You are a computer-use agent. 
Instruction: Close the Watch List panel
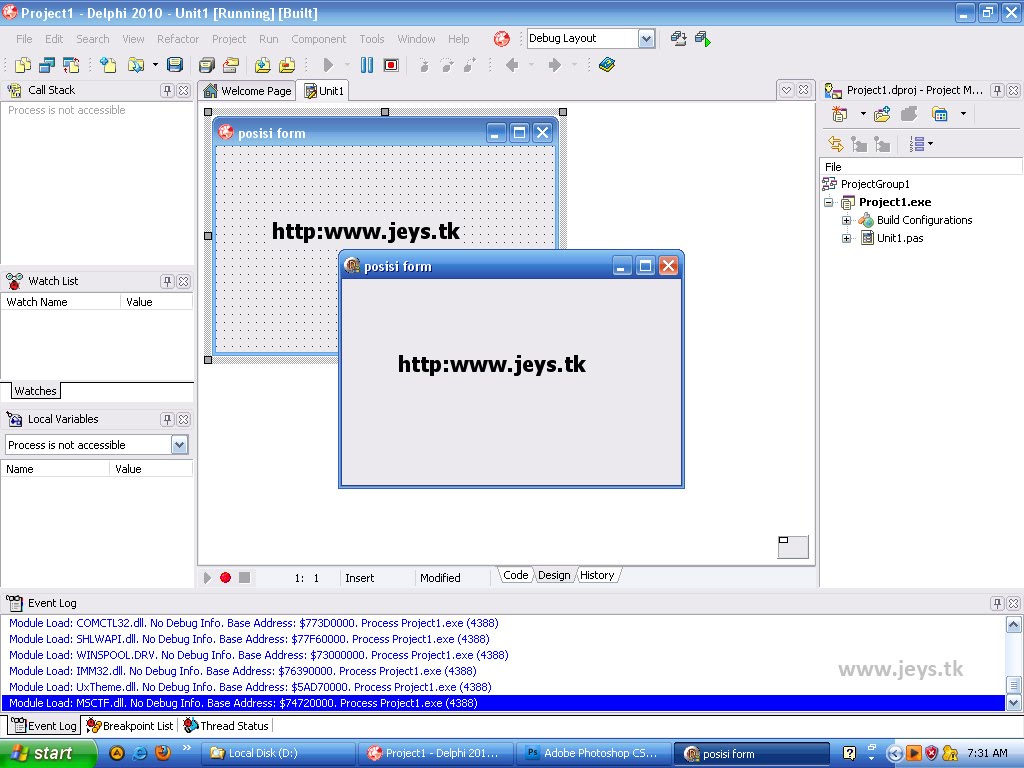(x=184, y=281)
